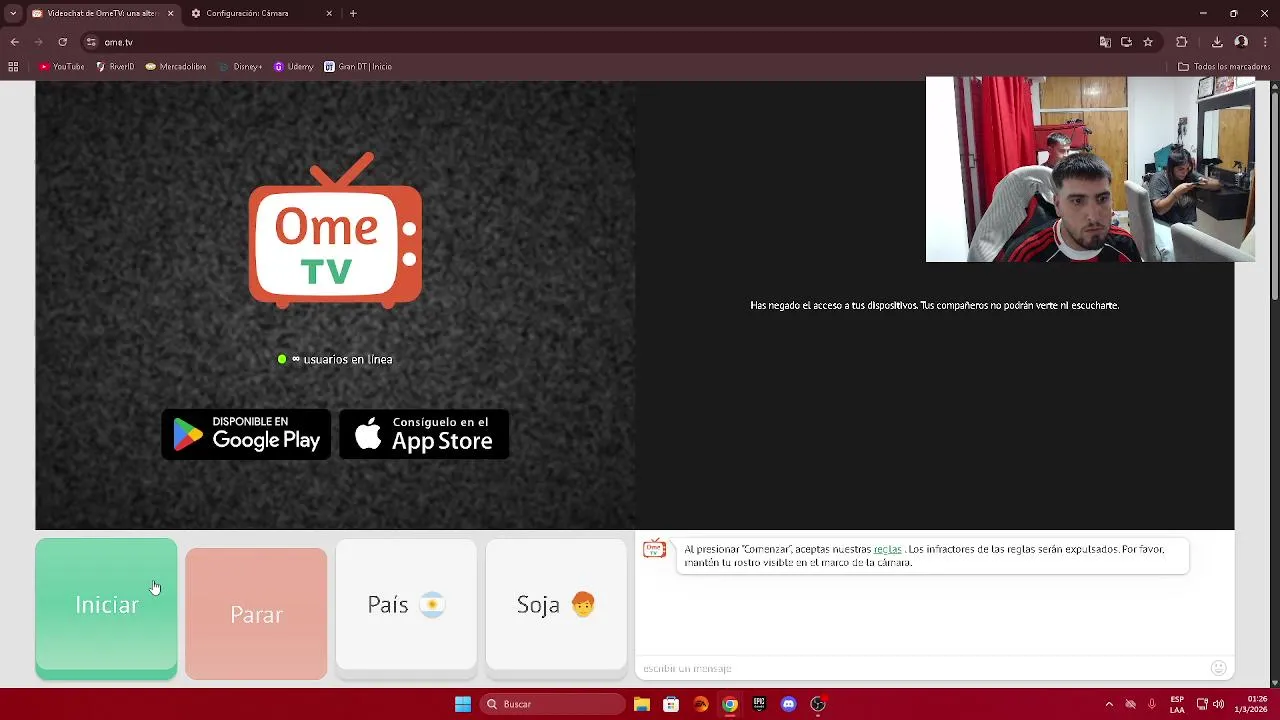
Task: Click the ome.tv address bar
Action: pyautogui.click(x=590, y=42)
